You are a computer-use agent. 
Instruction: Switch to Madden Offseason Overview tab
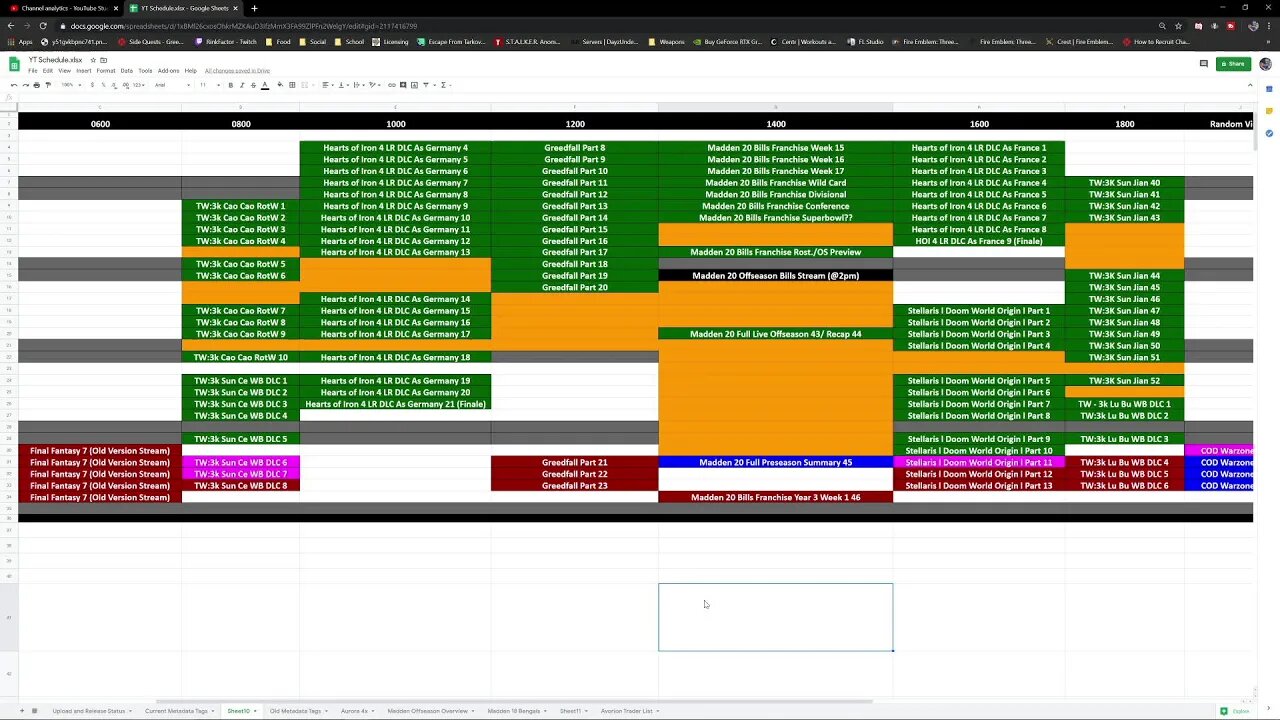(427, 711)
